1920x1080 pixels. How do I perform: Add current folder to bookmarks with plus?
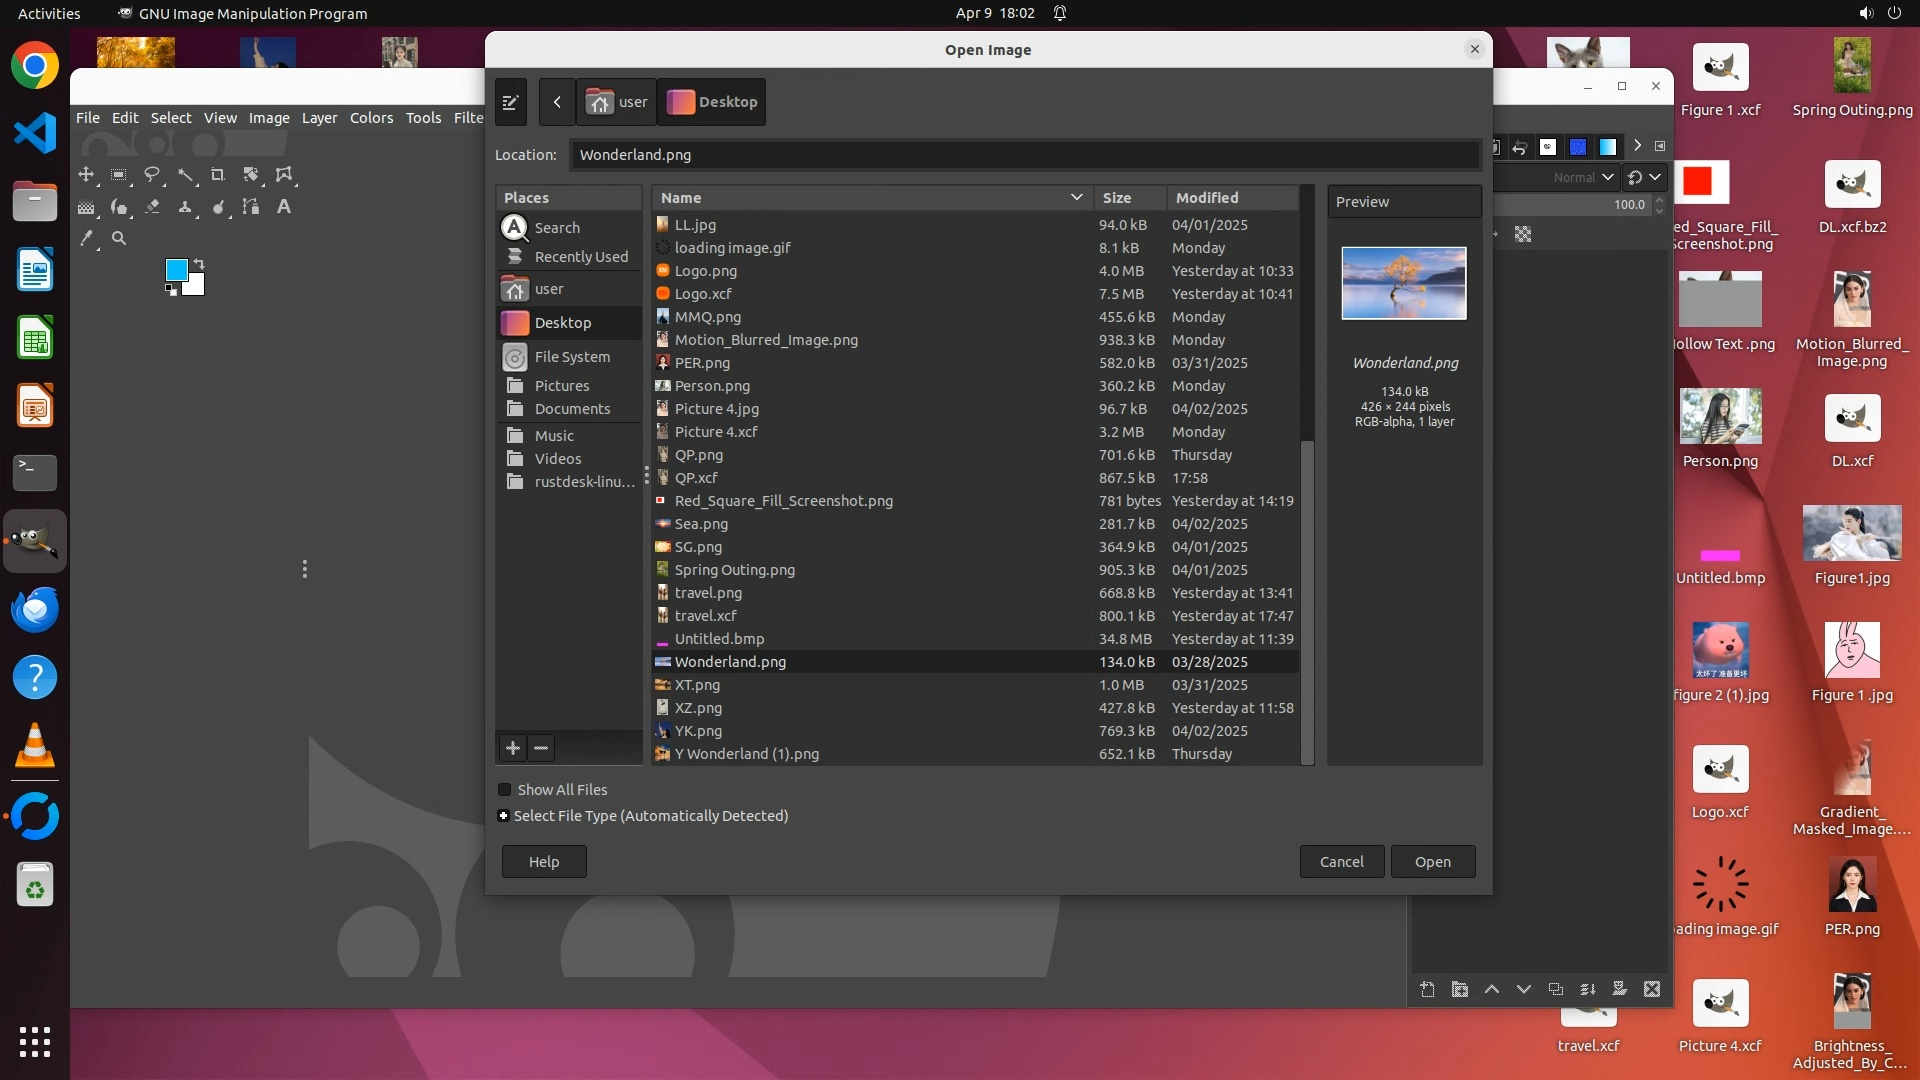pos(513,748)
